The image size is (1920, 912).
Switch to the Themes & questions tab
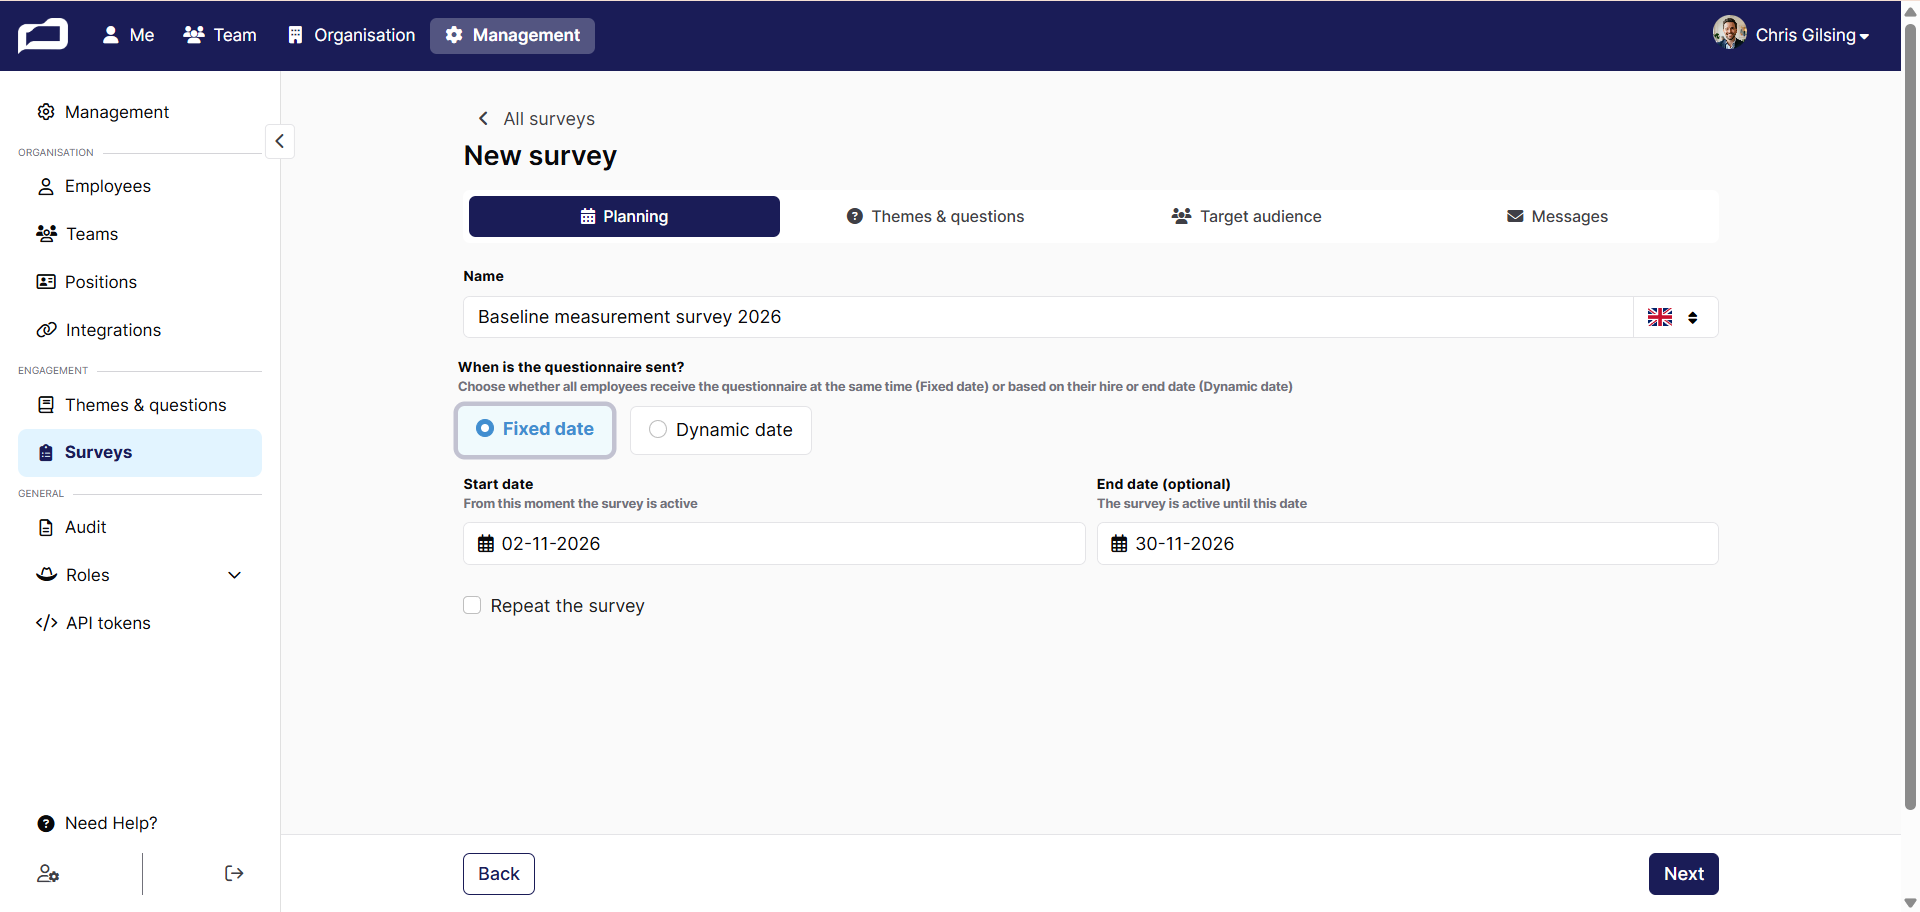point(935,216)
